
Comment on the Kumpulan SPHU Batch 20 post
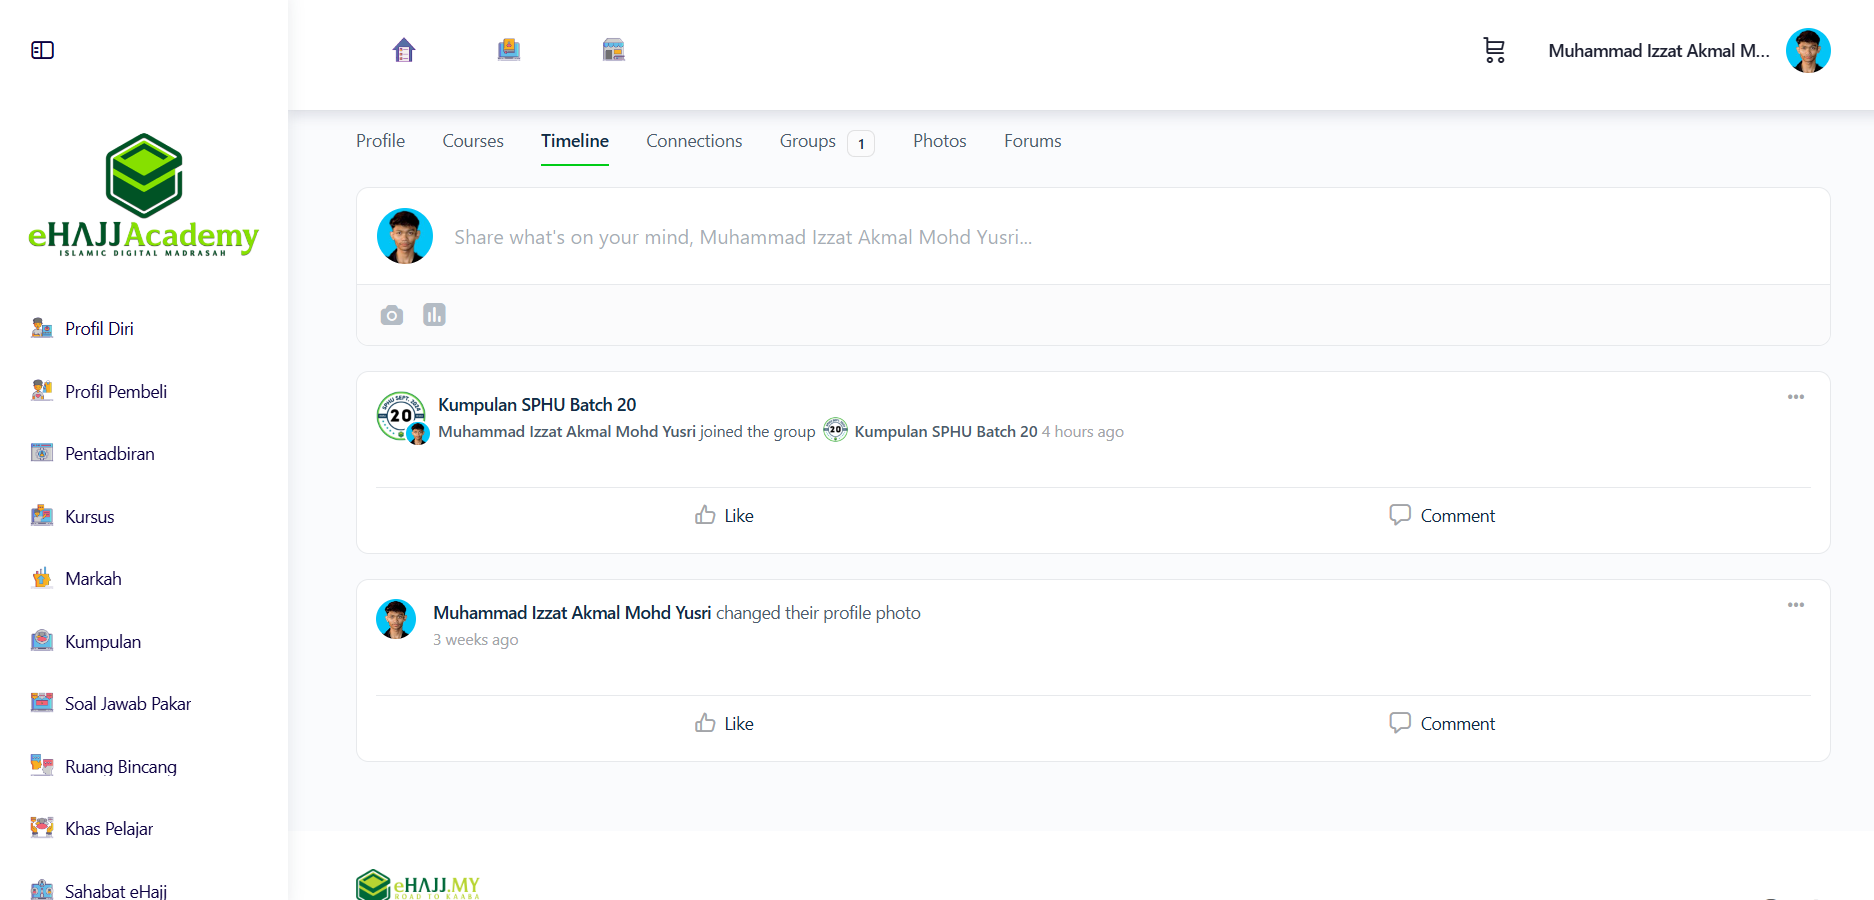[1442, 516]
